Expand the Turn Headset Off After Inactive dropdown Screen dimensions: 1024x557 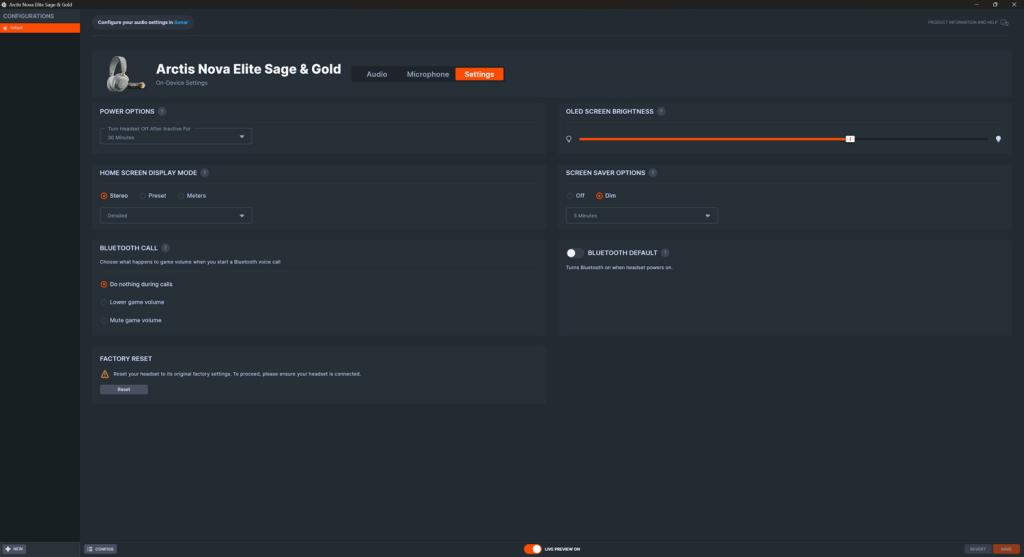(x=176, y=136)
